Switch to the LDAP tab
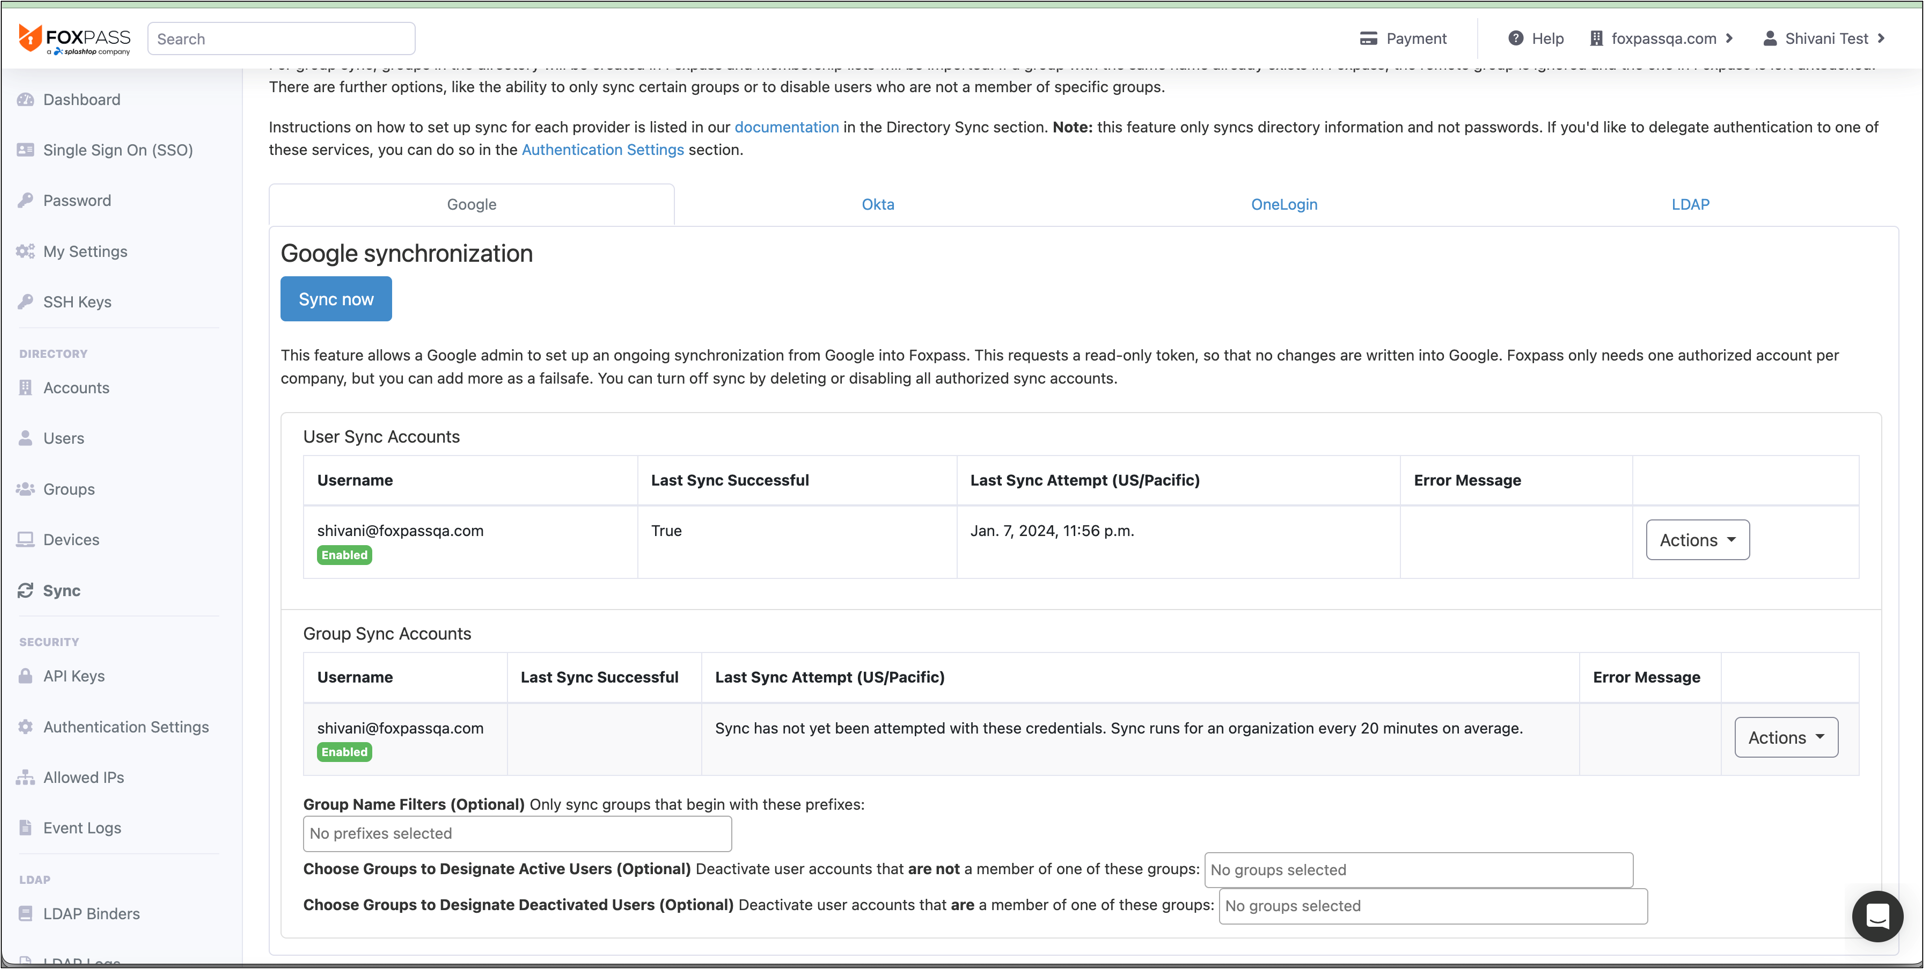1924x969 pixels. tap(1690, 204)
